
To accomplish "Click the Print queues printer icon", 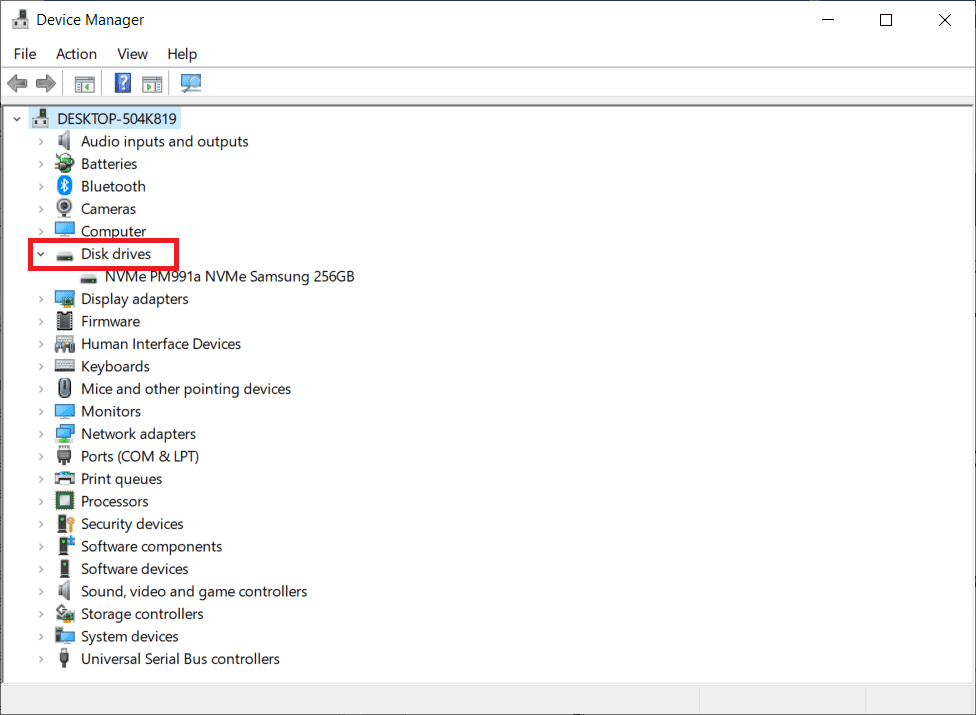I will coord(65,479).
